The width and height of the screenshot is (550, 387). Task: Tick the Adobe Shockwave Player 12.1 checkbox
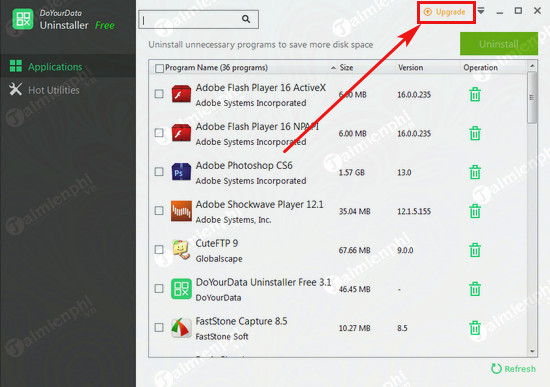pyautogui.click(x=159, y=211)
